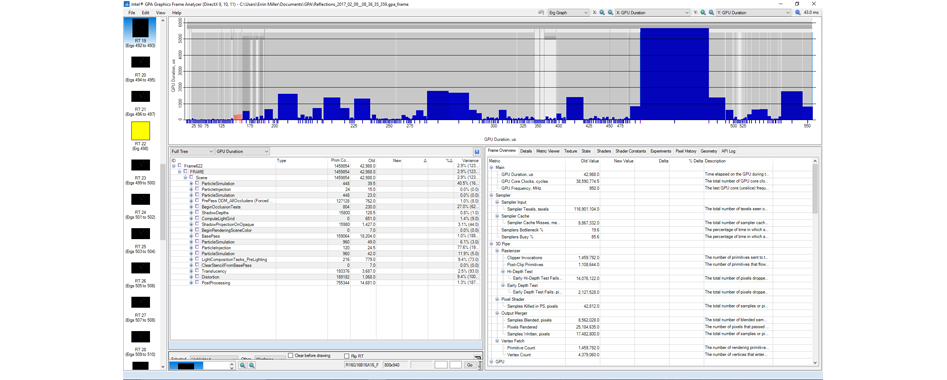Toggle checkbox for Distortion row
The width and height of the screenshot is (947, 380).
pos(197,277)
